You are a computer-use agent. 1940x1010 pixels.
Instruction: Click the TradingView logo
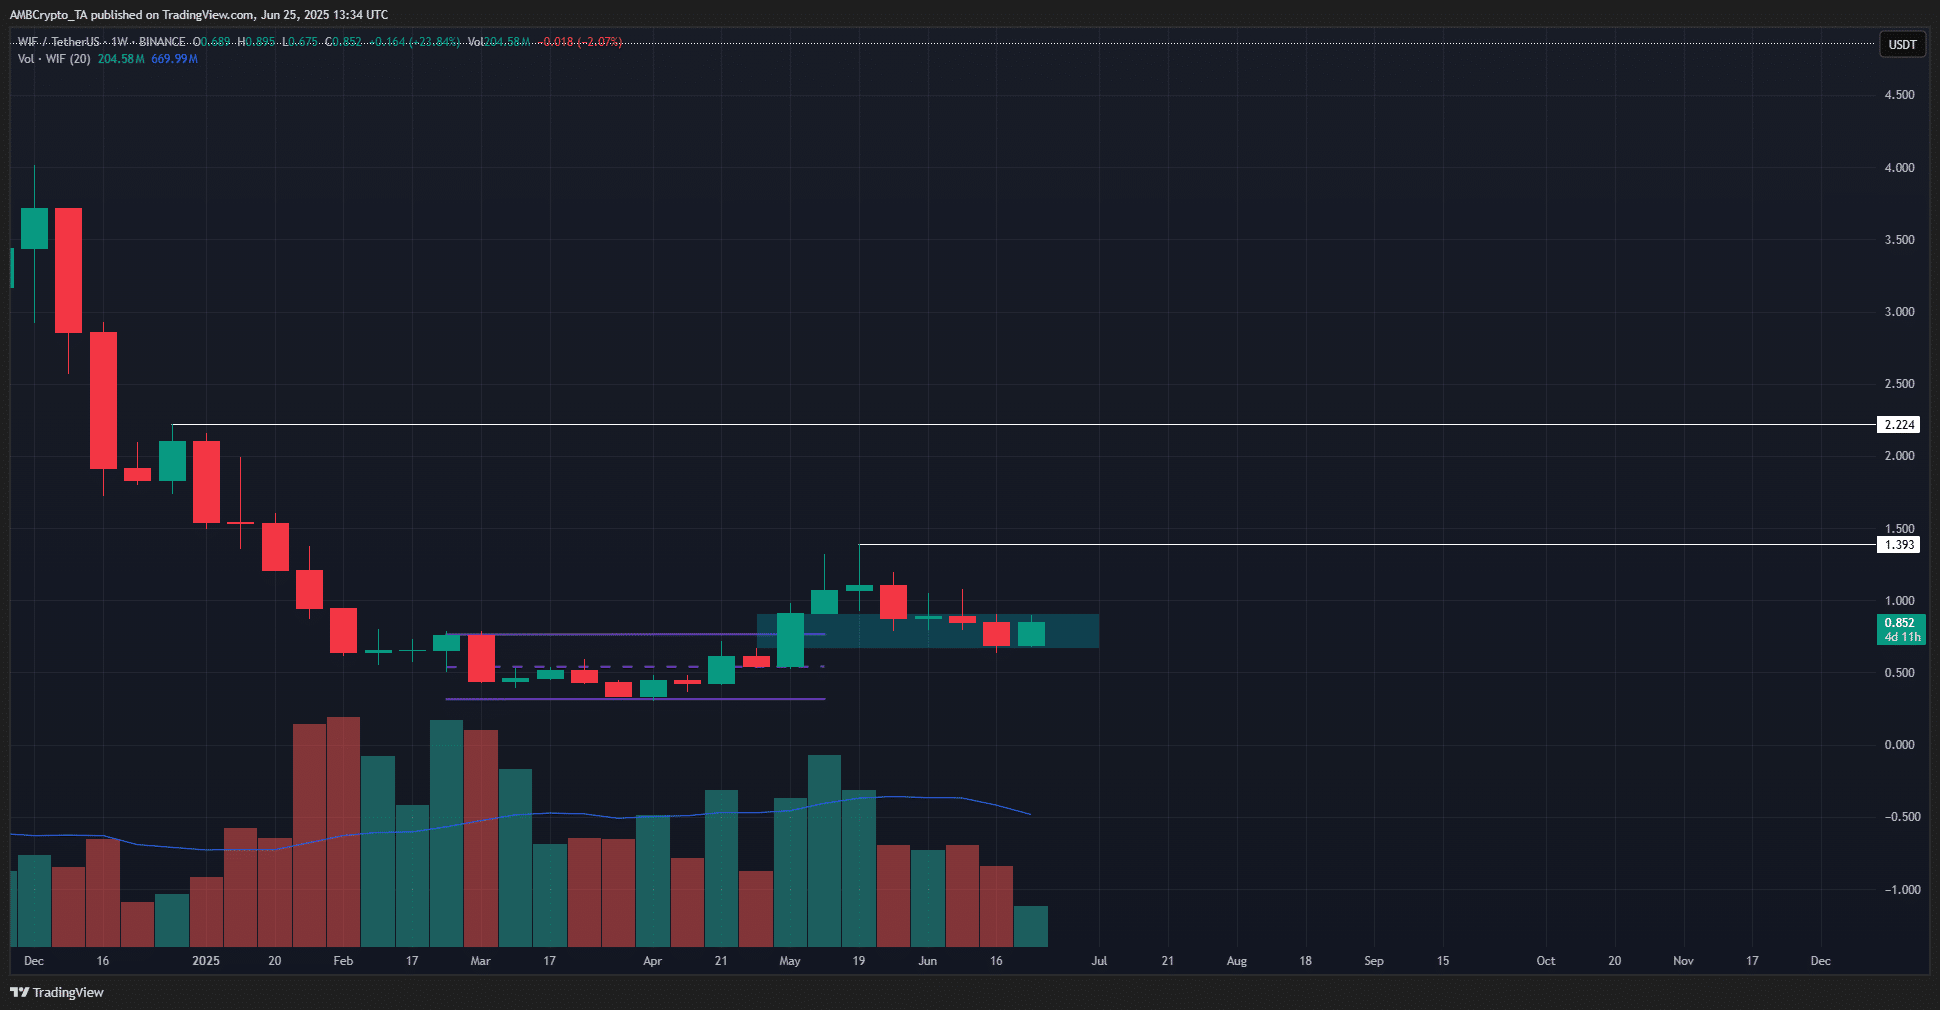point(21,992)
